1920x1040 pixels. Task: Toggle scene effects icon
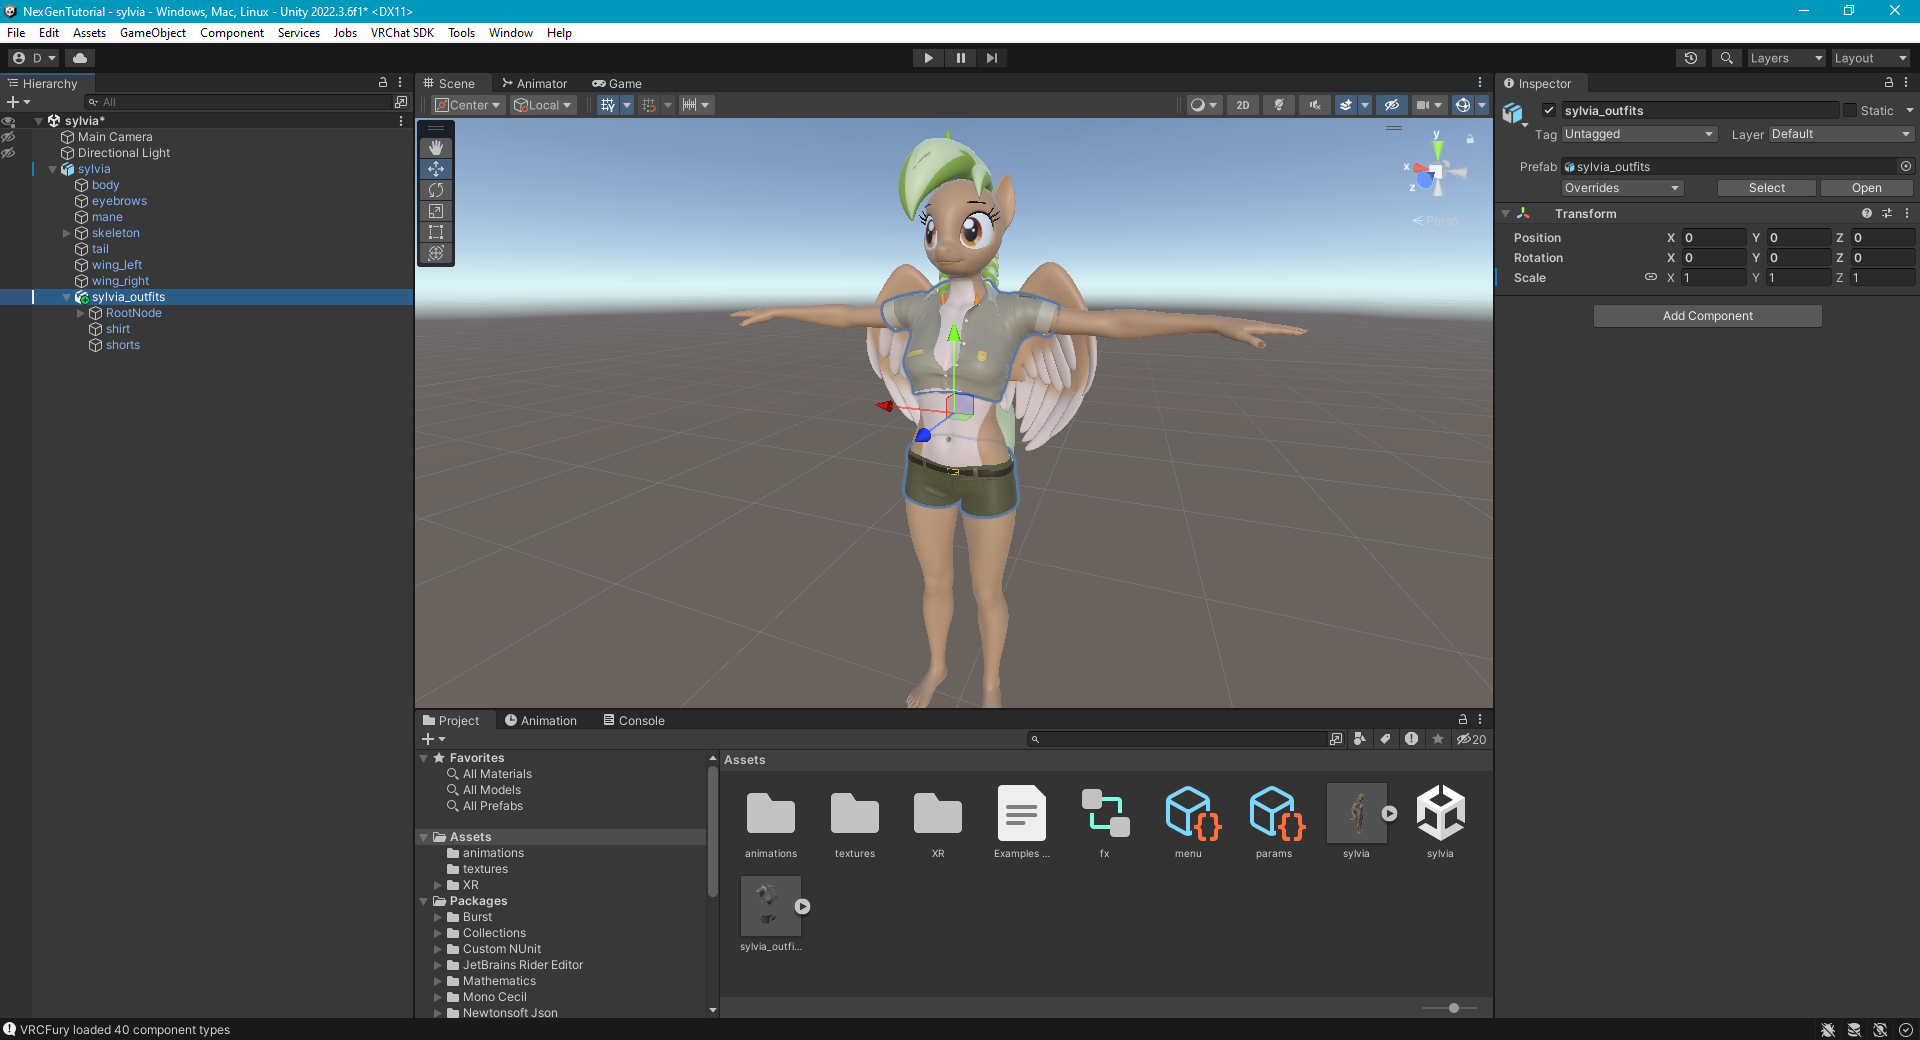click(x=1346, y=105)
